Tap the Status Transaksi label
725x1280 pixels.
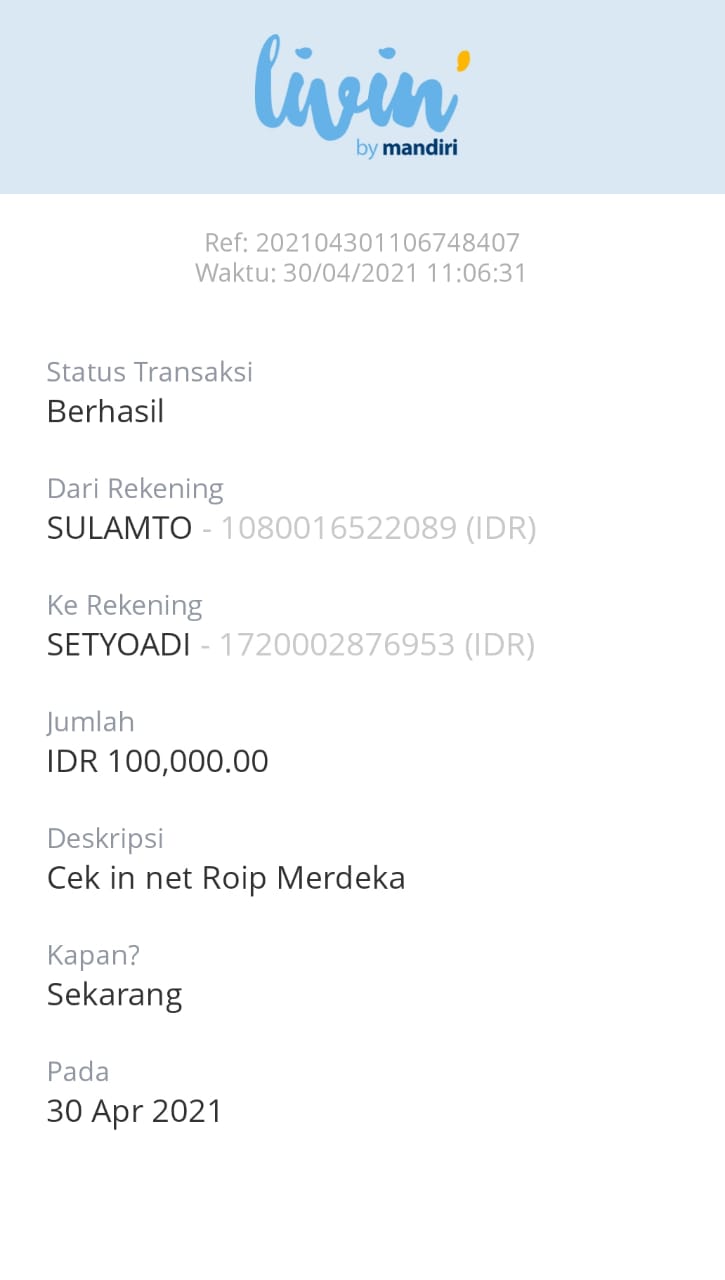point(150,372)
